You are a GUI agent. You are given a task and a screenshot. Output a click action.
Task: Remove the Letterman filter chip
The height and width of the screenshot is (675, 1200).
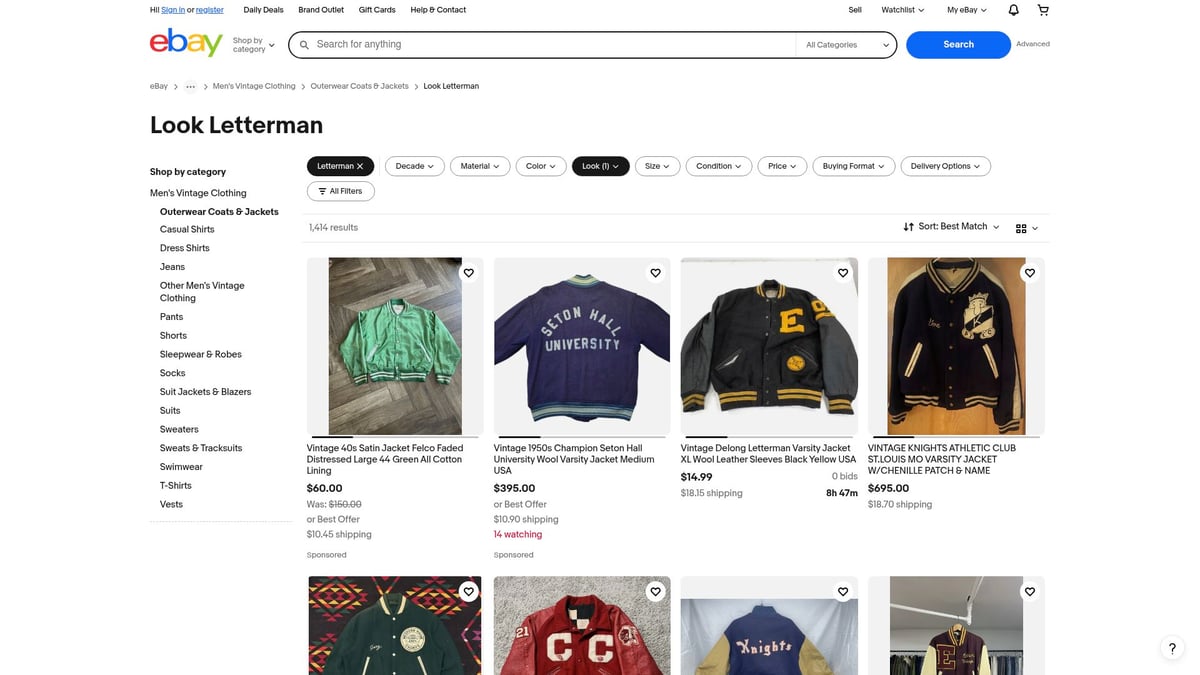(360, 166)
